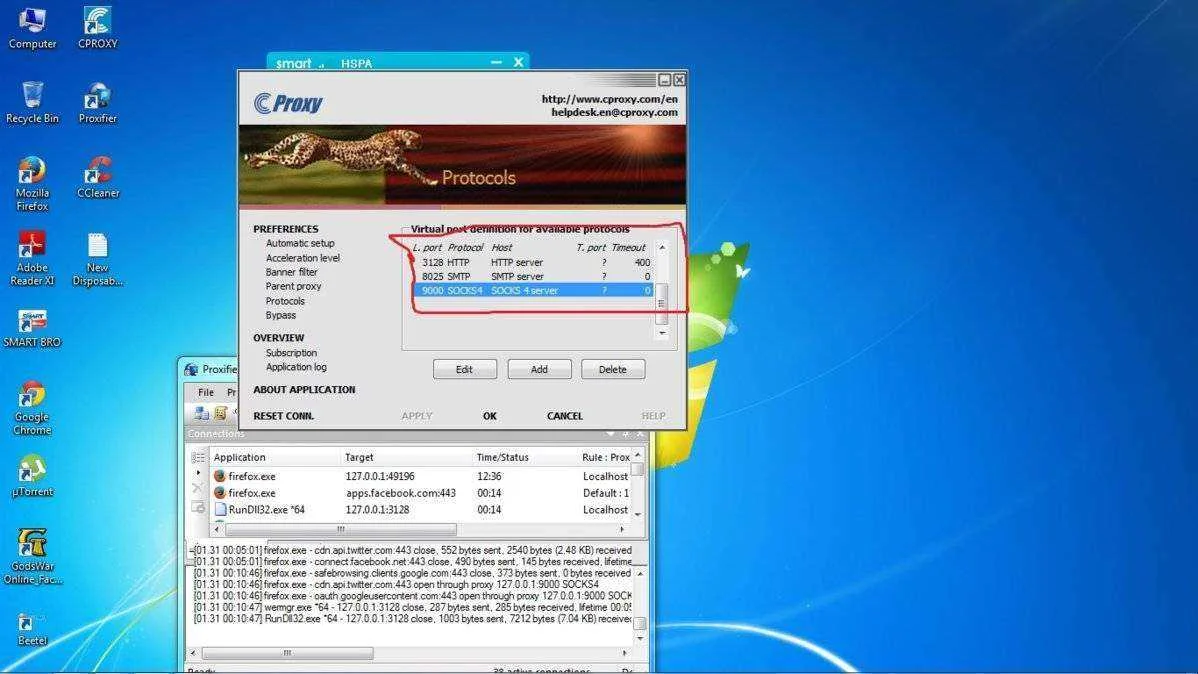
Task: Click the OVERVIEW heading
Action: [279, 338]
